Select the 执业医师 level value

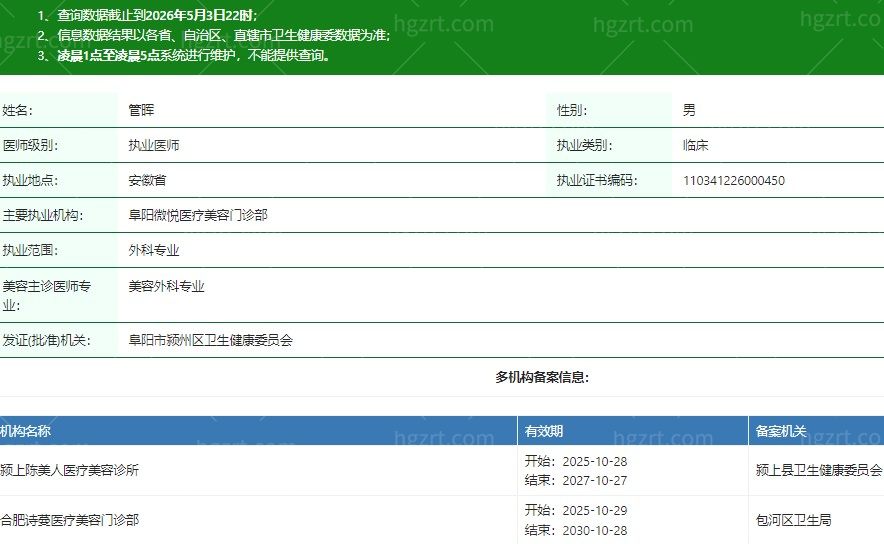click(x=154, y=145)
